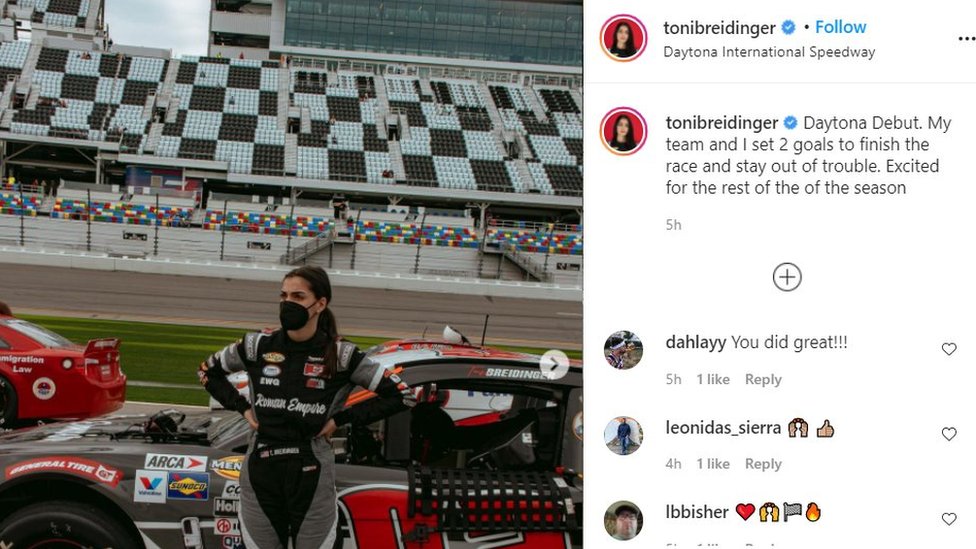This screenshot has width=976, height=549.
Task: Load more comments with the plus circle
Action: tap(787, 277)
